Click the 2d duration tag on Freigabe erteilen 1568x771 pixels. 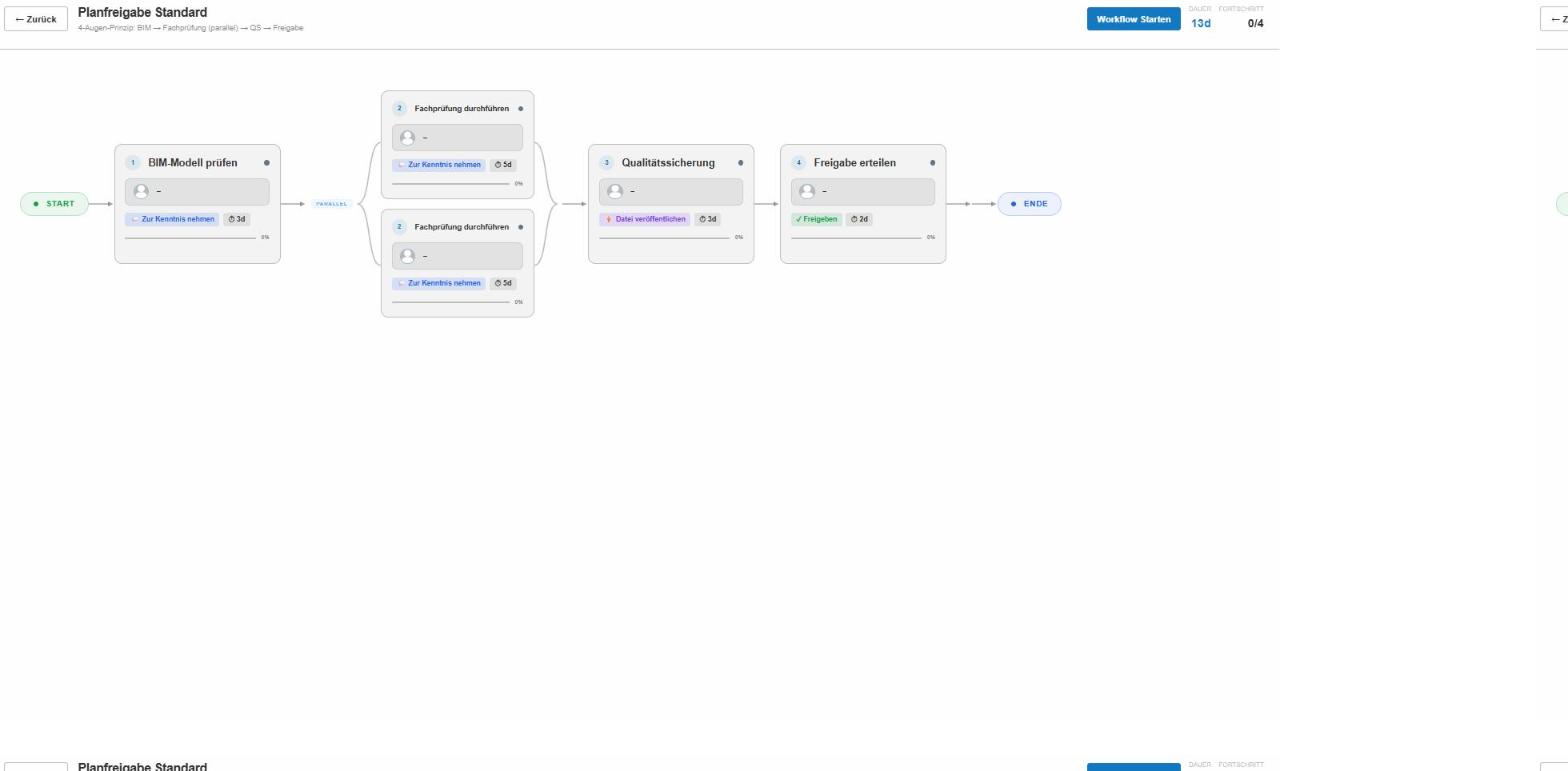point(859,219)
